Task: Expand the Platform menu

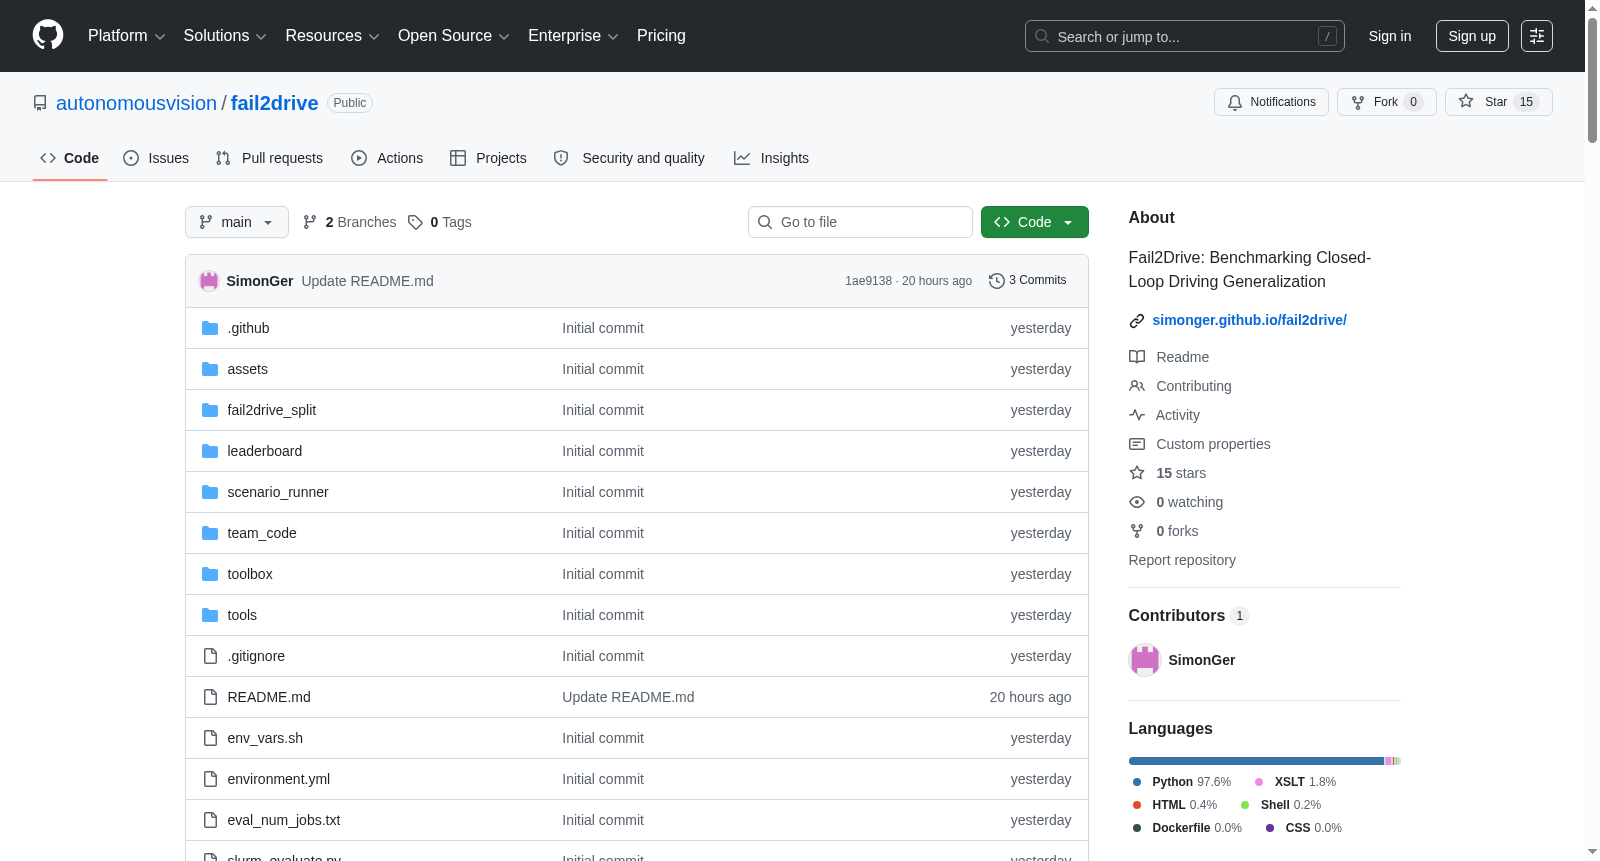Action: coord(127,36)
